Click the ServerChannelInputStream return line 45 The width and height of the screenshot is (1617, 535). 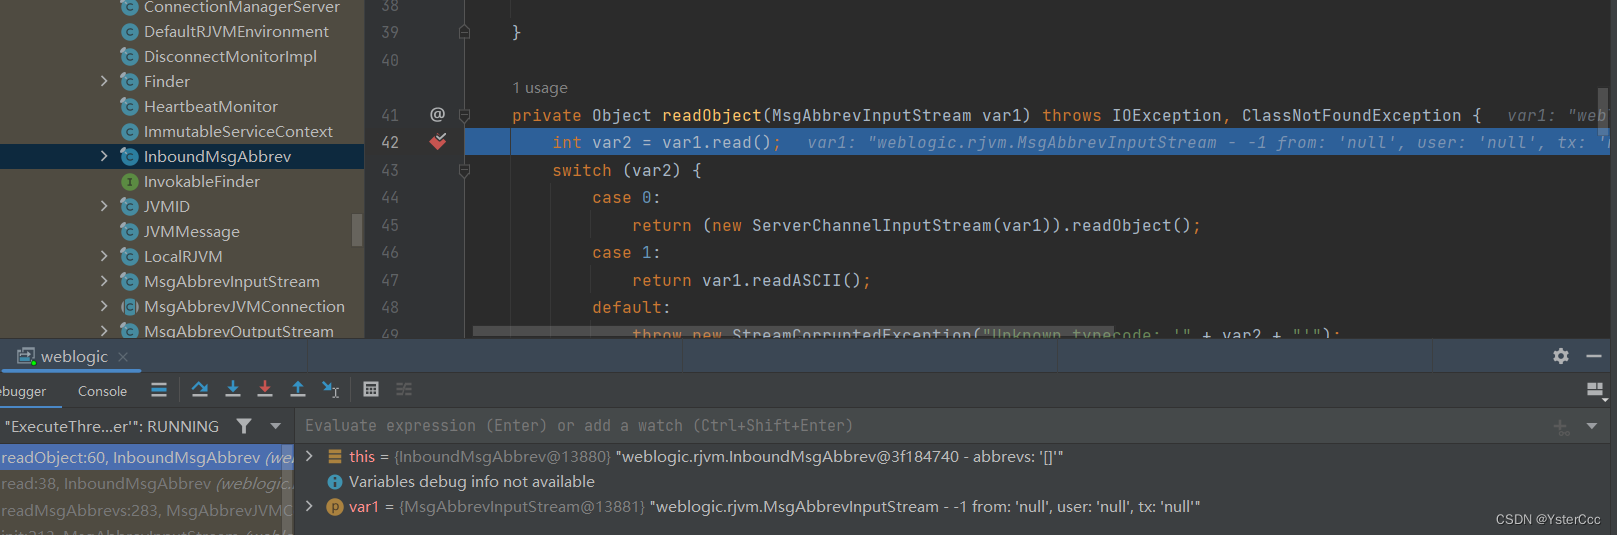[916, 226]
